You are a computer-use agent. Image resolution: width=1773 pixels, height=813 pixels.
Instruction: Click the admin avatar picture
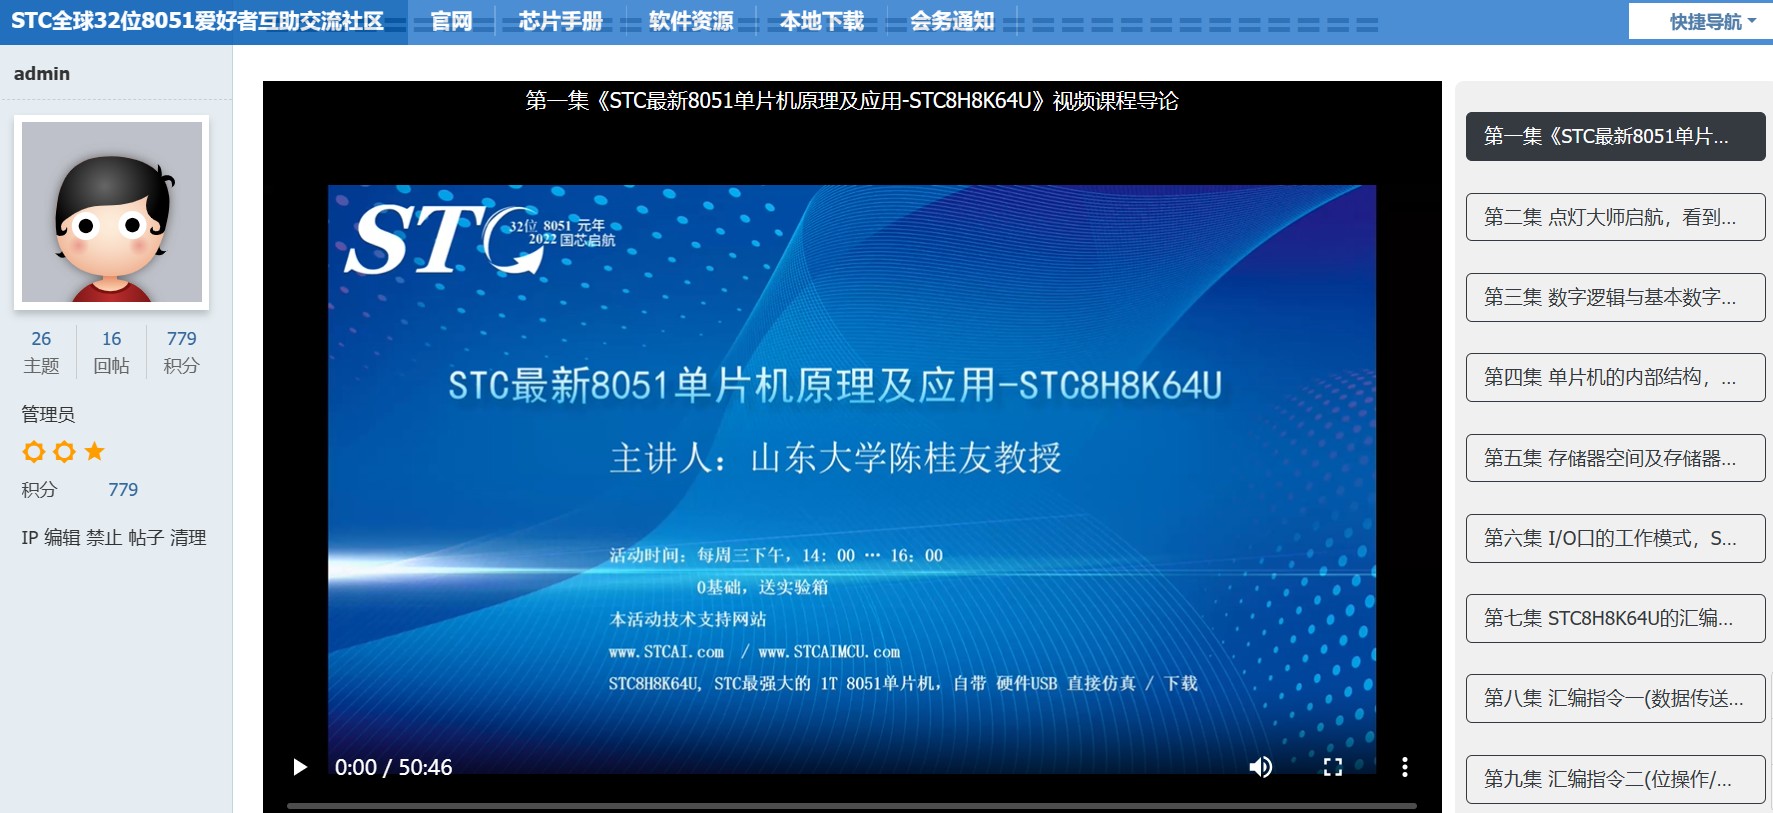(112, 212)
